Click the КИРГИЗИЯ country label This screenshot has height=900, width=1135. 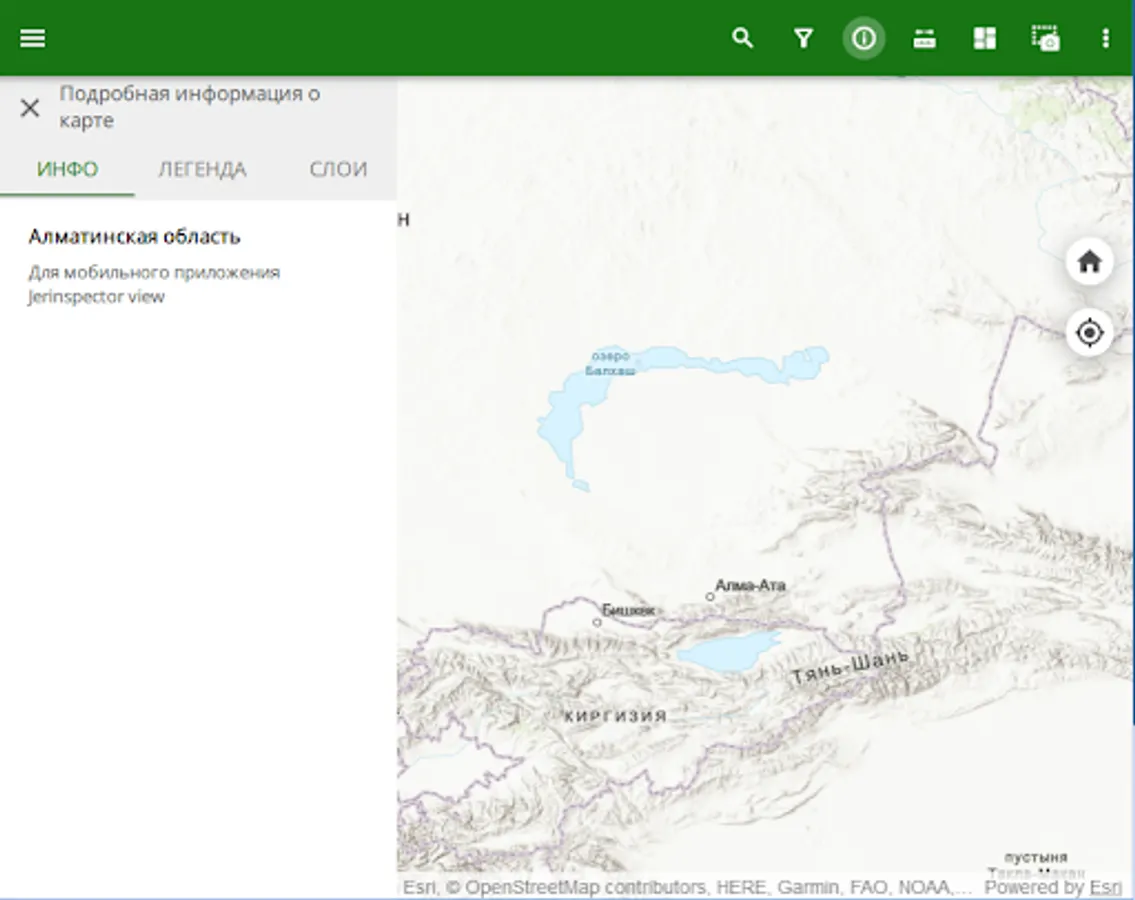[x=616, y=716]
